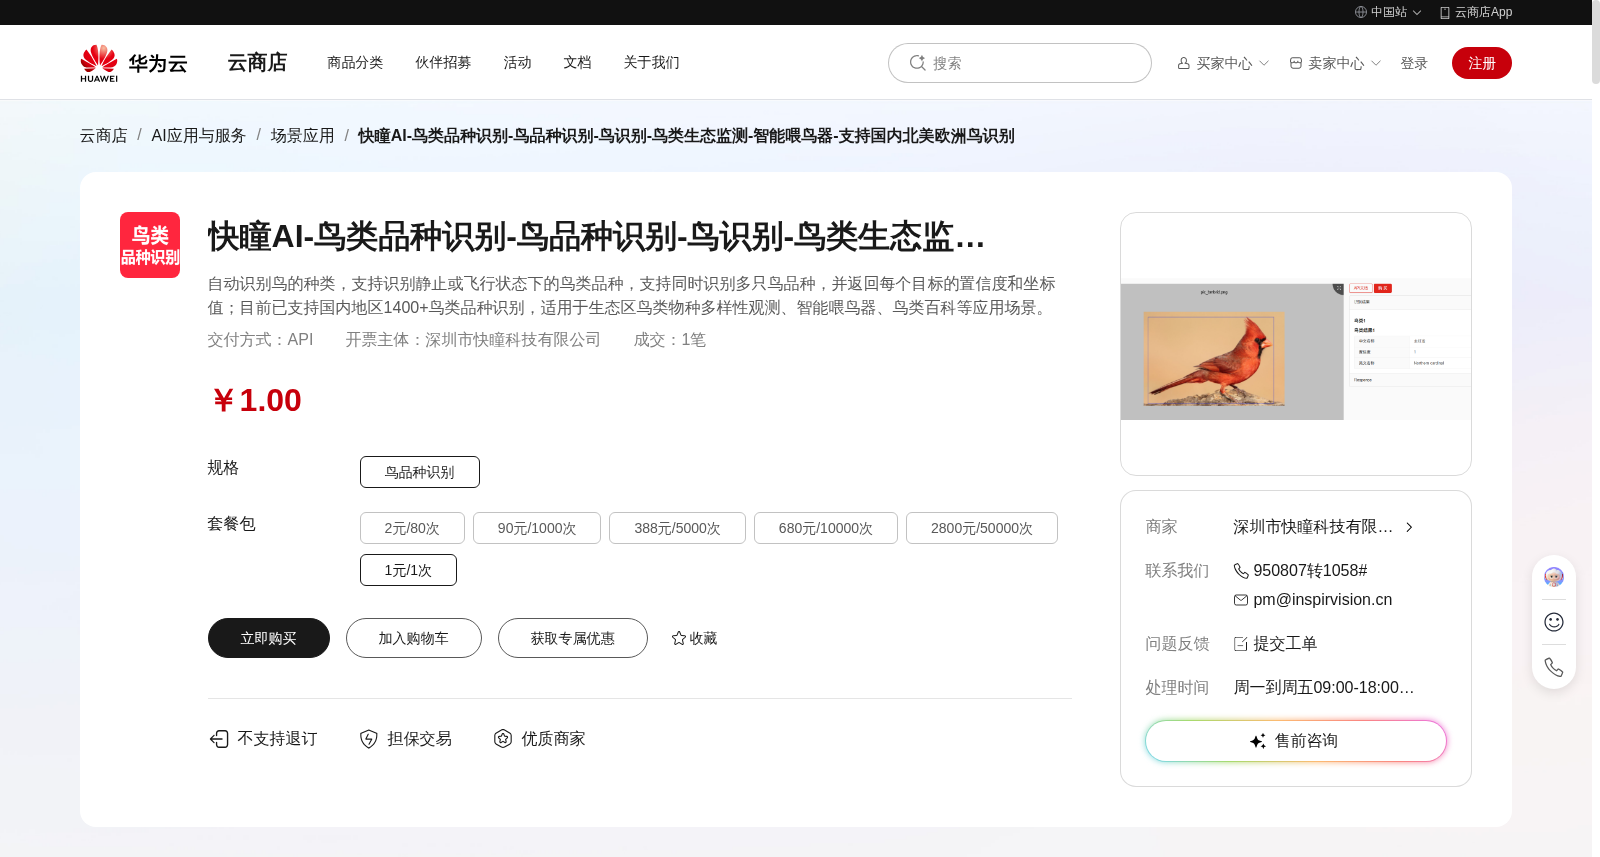Select the 1元/1次 package
The height and width of the screenshot is (857, 1600).
408,570
